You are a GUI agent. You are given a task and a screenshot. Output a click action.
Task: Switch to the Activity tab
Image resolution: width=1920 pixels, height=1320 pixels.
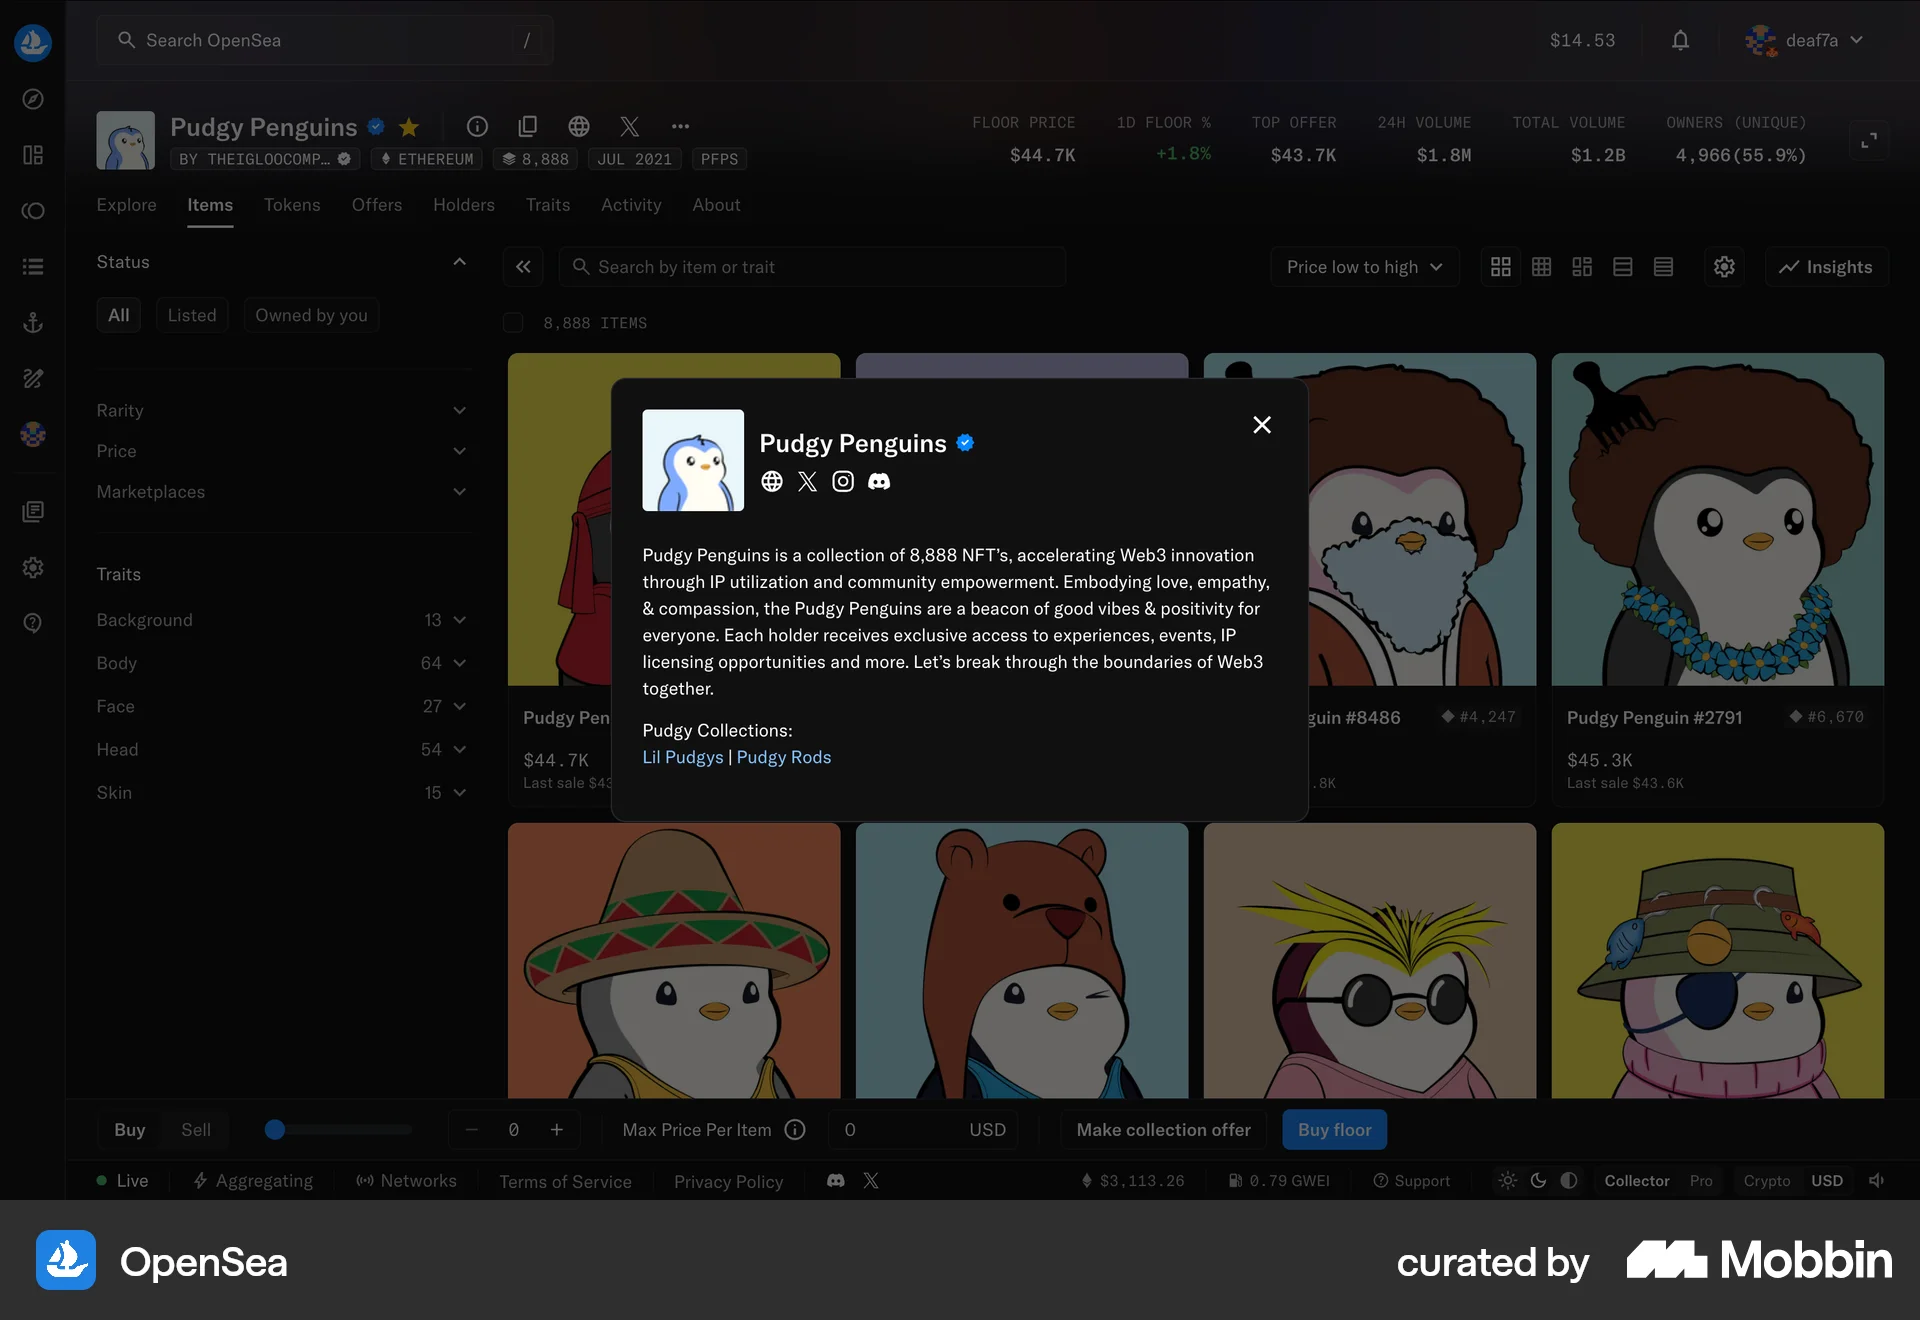coord(631,205)
